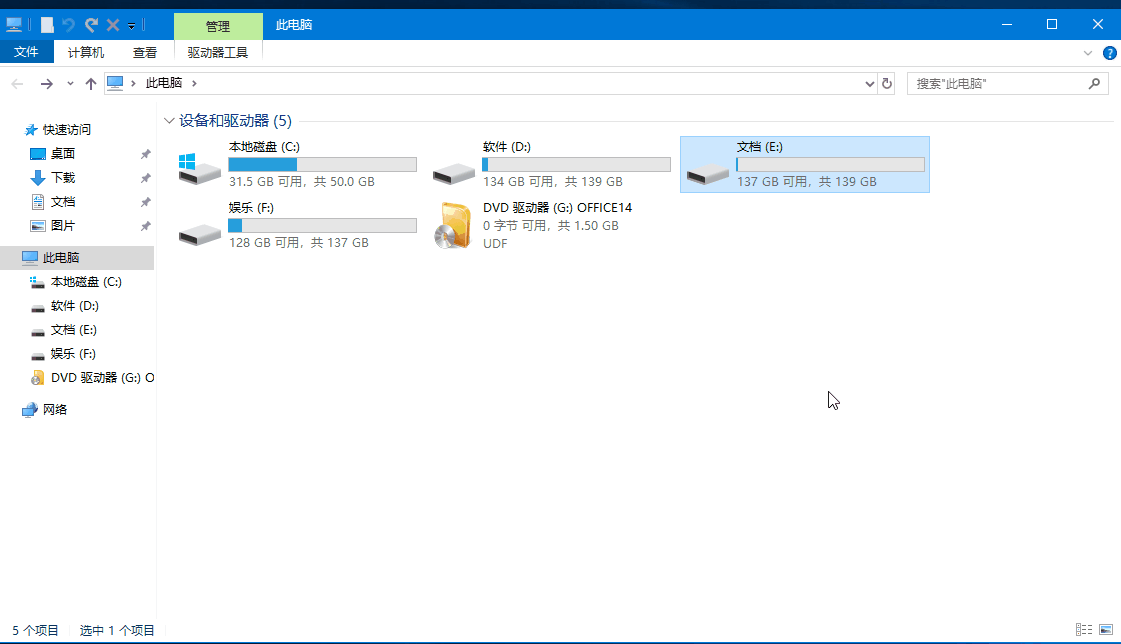
Task: Expand the ribbon with the chevron
Action: (x=1087, y=53)
